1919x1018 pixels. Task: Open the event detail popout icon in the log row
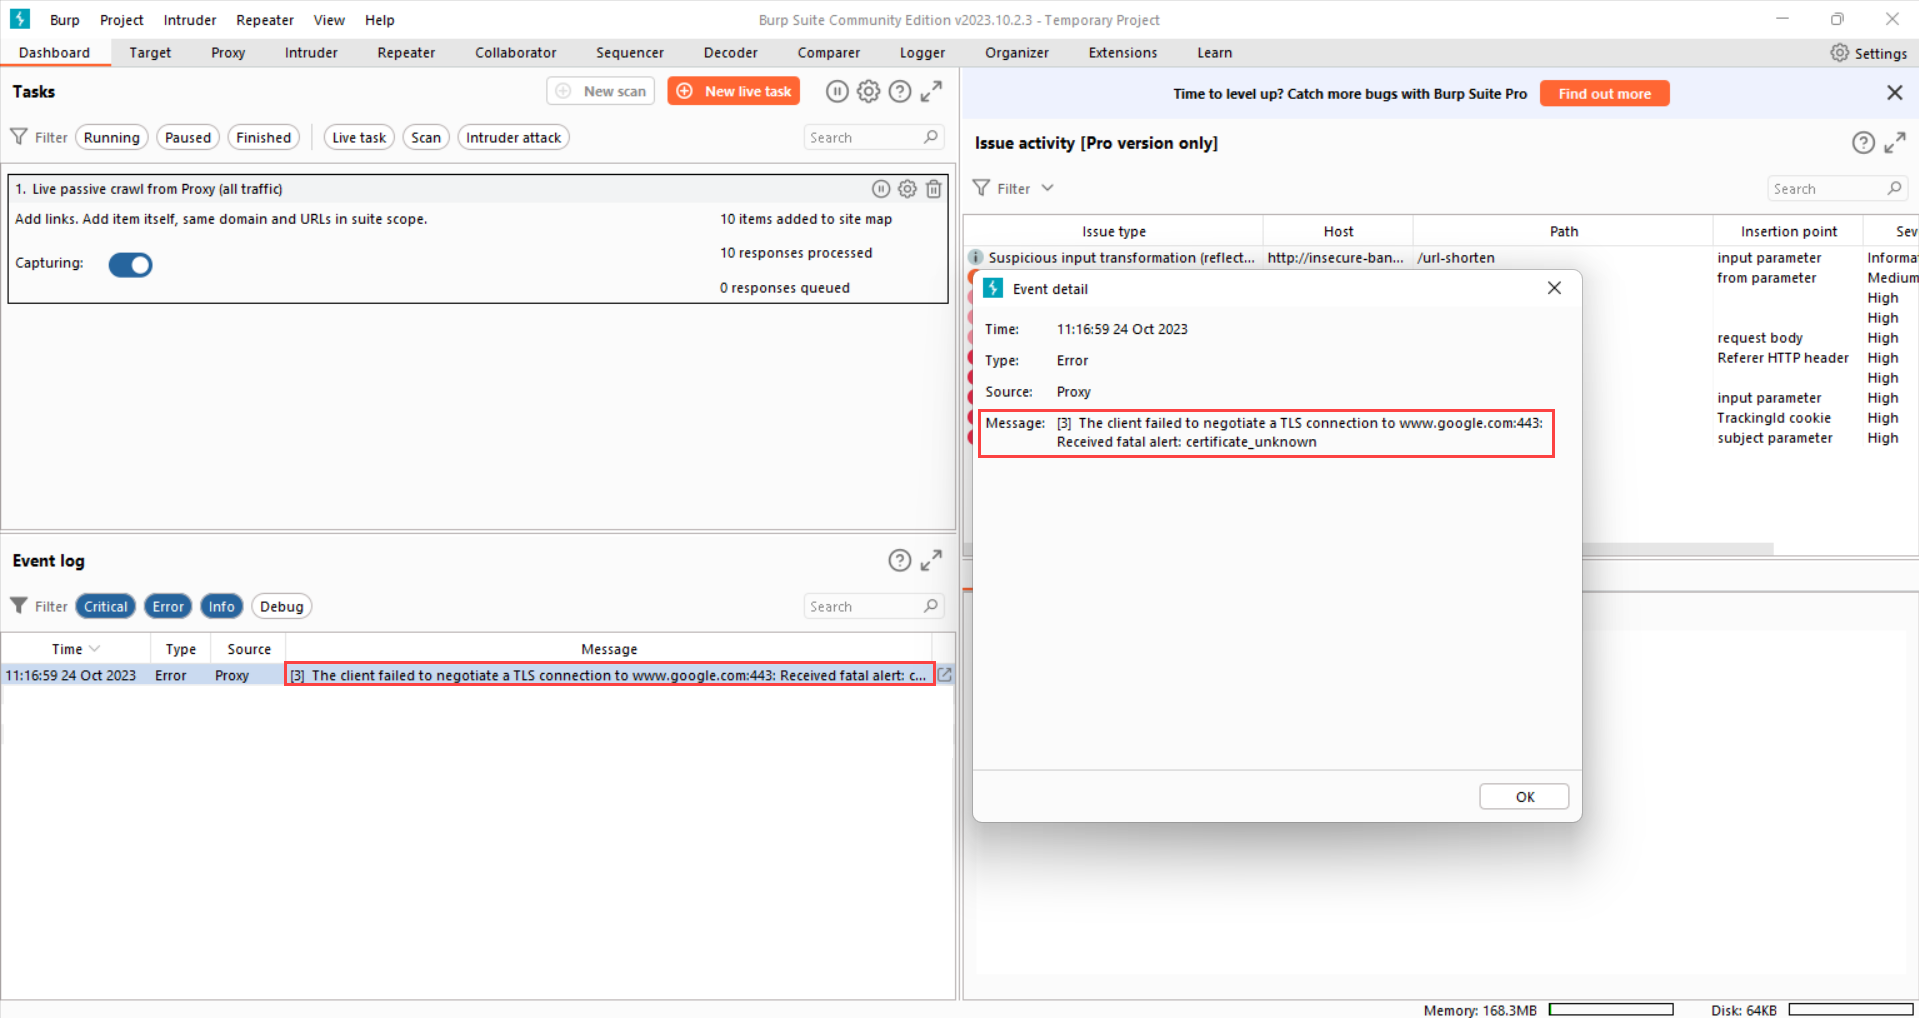click(x=944, y=675)
